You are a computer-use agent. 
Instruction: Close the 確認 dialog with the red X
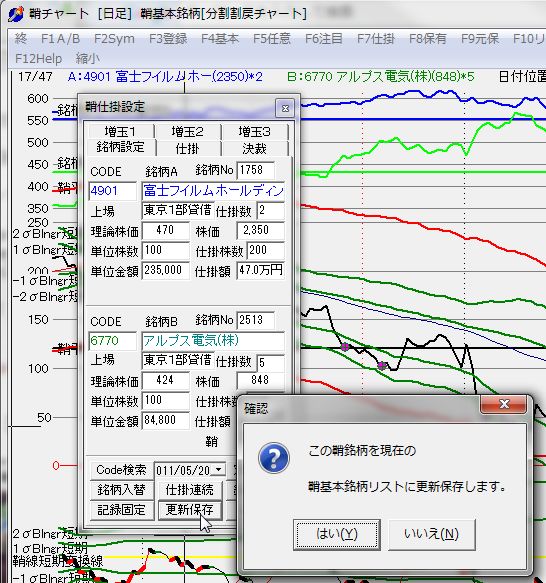coord(504,404)
